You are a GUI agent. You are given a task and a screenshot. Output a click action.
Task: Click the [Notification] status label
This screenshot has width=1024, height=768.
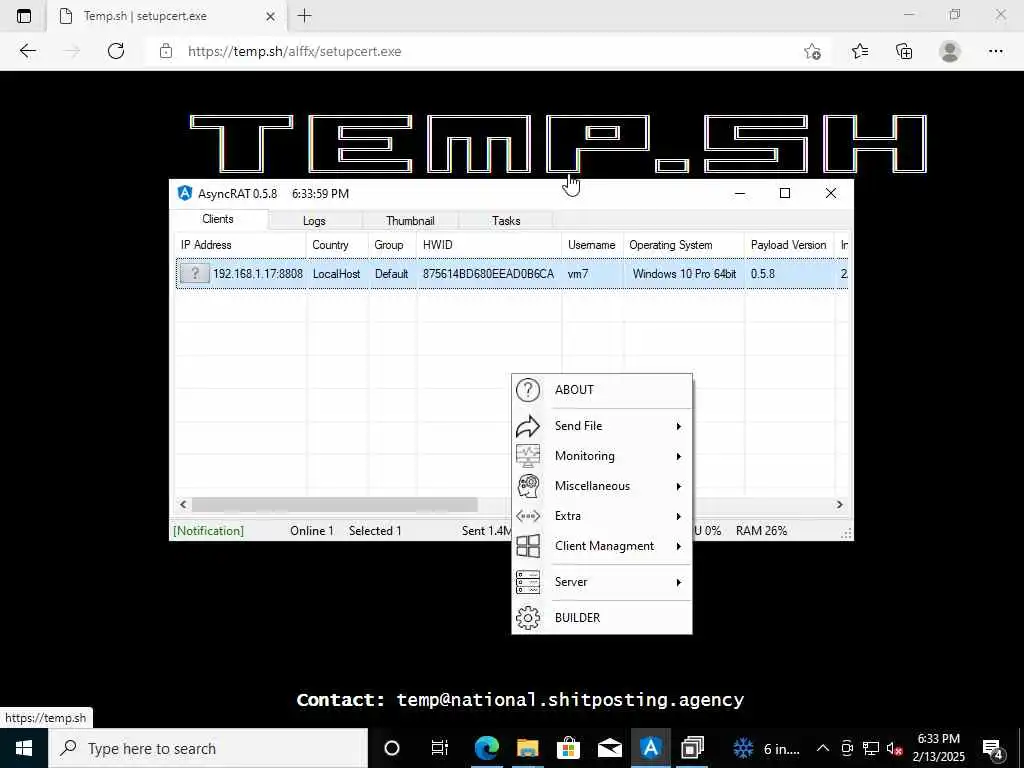[x=208, y=531]
